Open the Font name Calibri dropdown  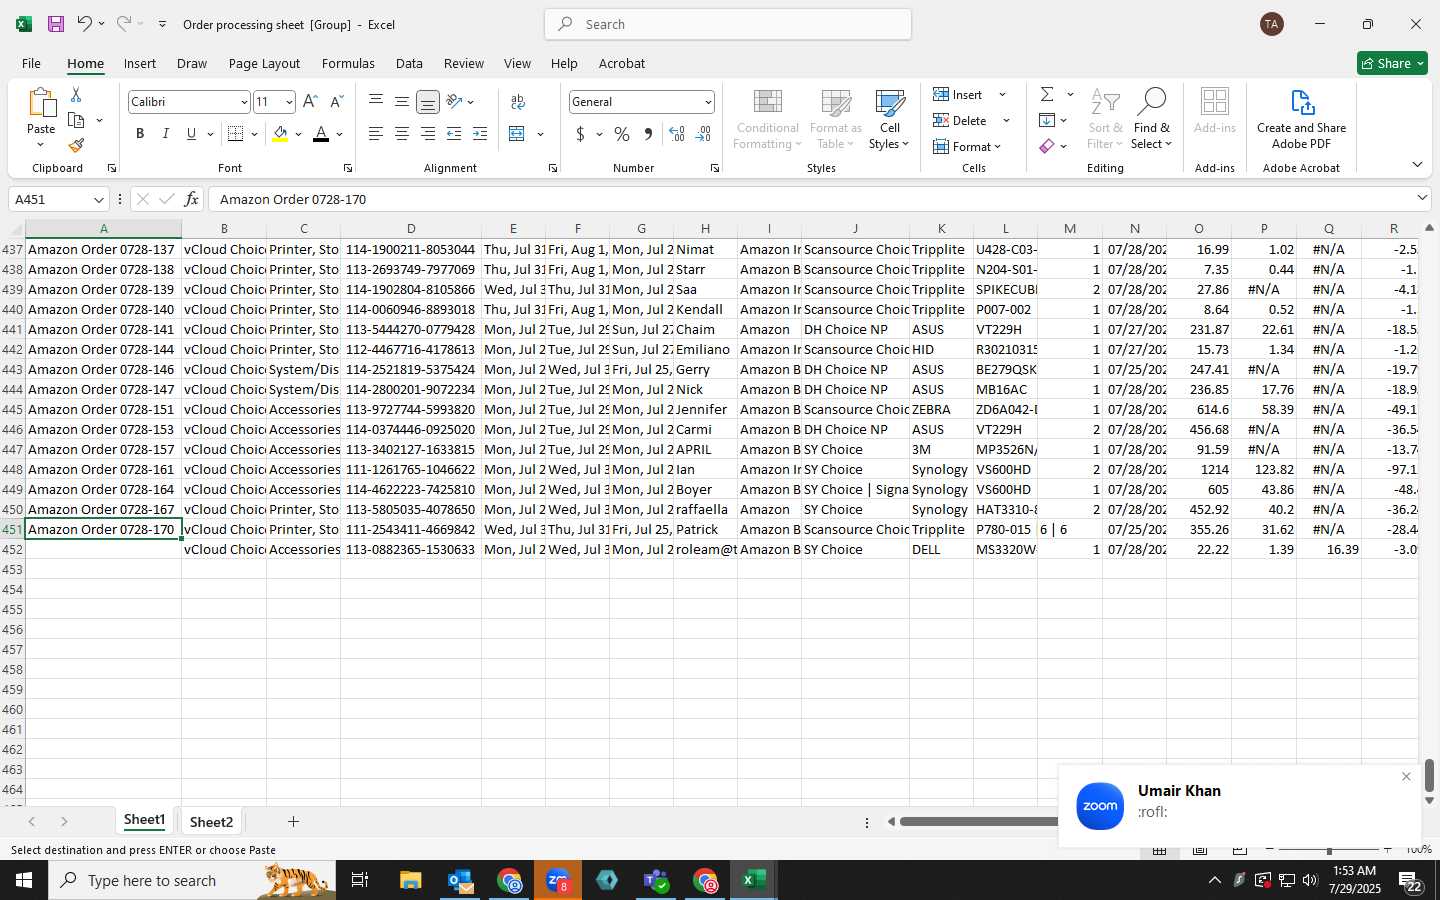pyautogui.click(x=243, y=102)
